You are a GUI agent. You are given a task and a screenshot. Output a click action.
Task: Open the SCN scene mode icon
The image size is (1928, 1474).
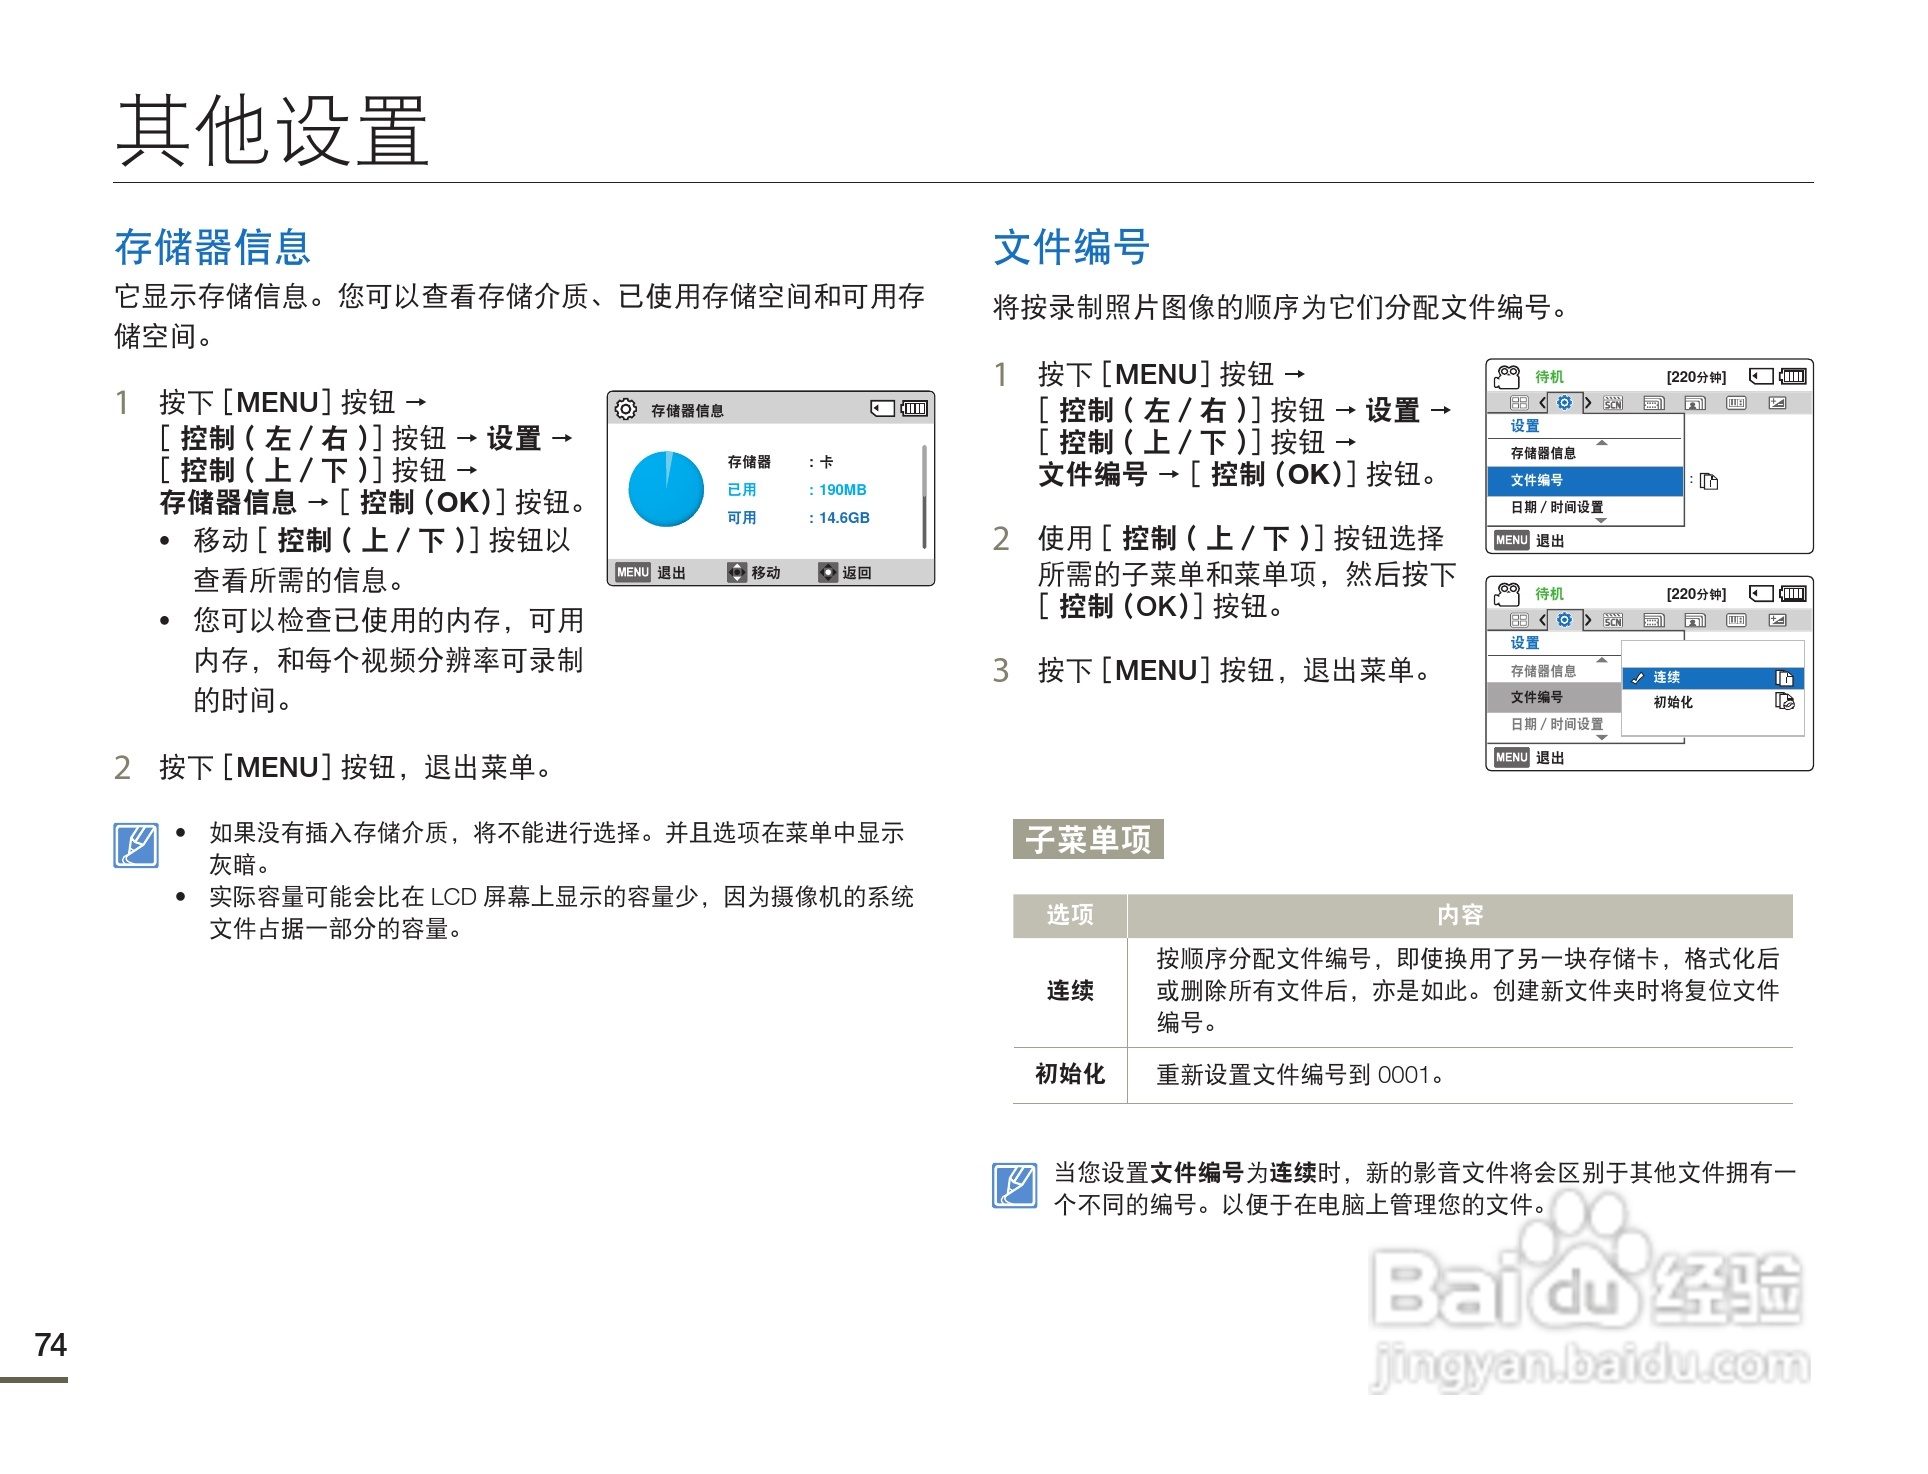1613,402
